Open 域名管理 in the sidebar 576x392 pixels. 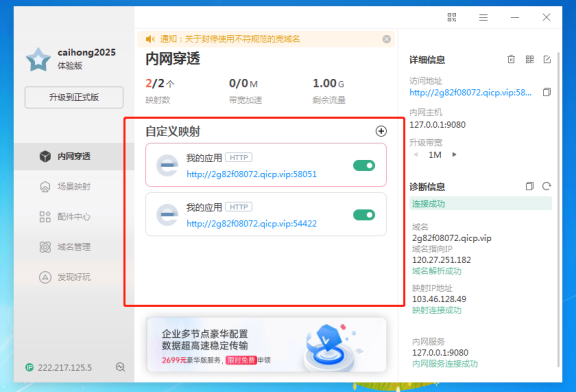(x=74, y=247)
